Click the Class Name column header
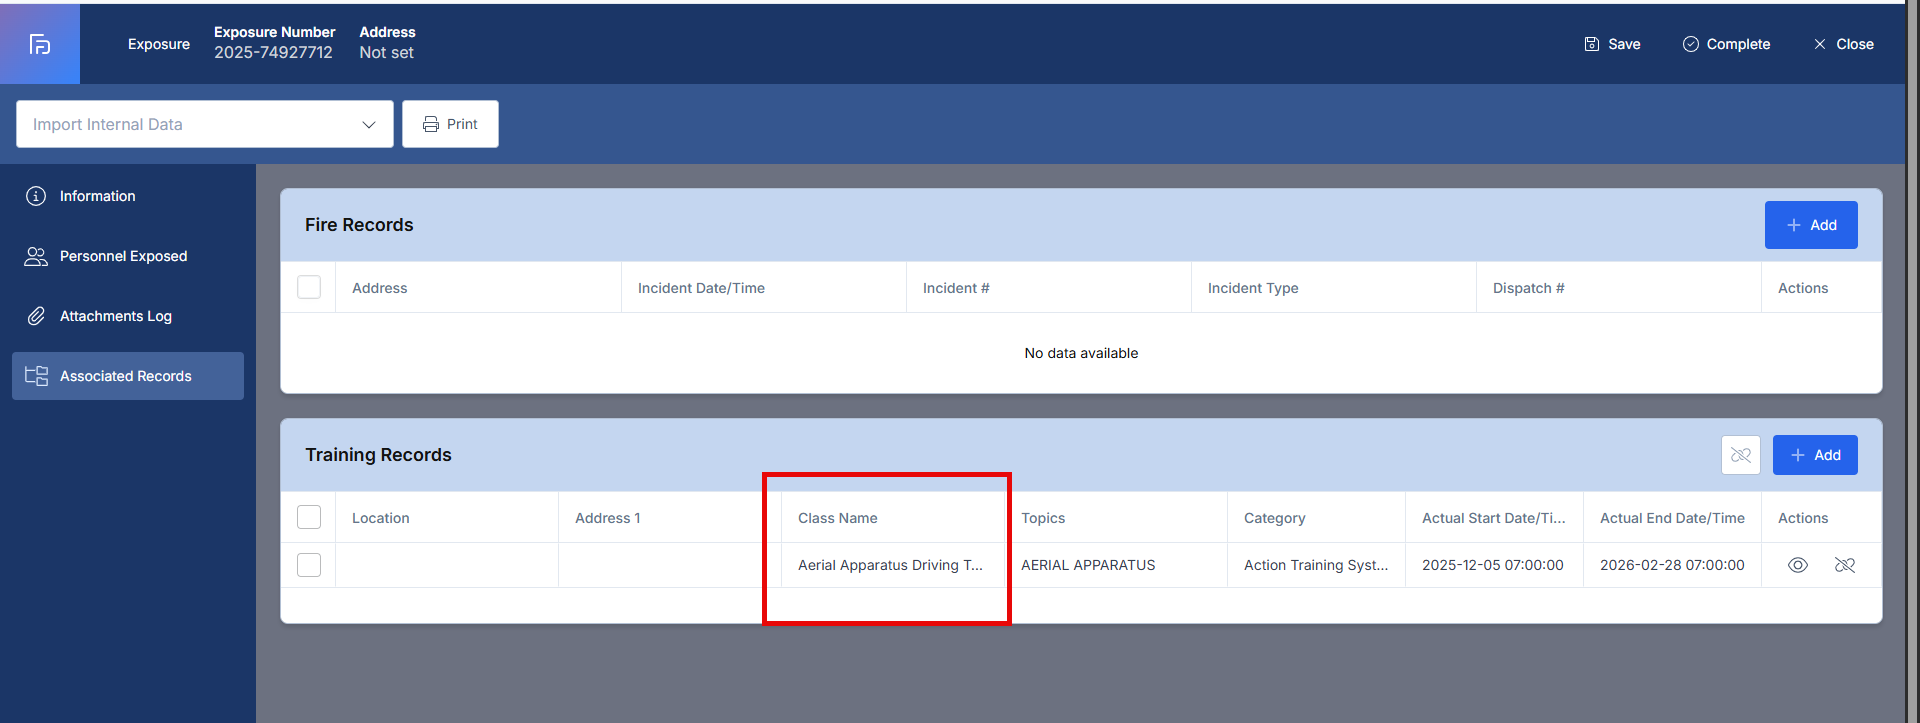Image resolution: width=1920 pixels, height=723 pixels. pyautogui.click(x=837, y=518)
